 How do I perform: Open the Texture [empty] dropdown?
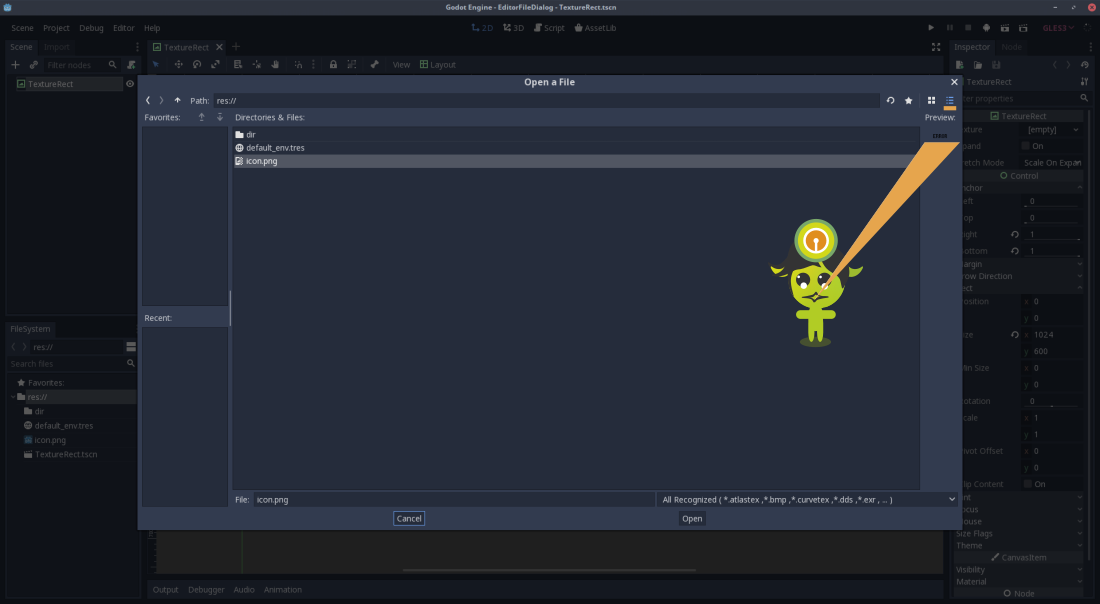(1052, 130)
